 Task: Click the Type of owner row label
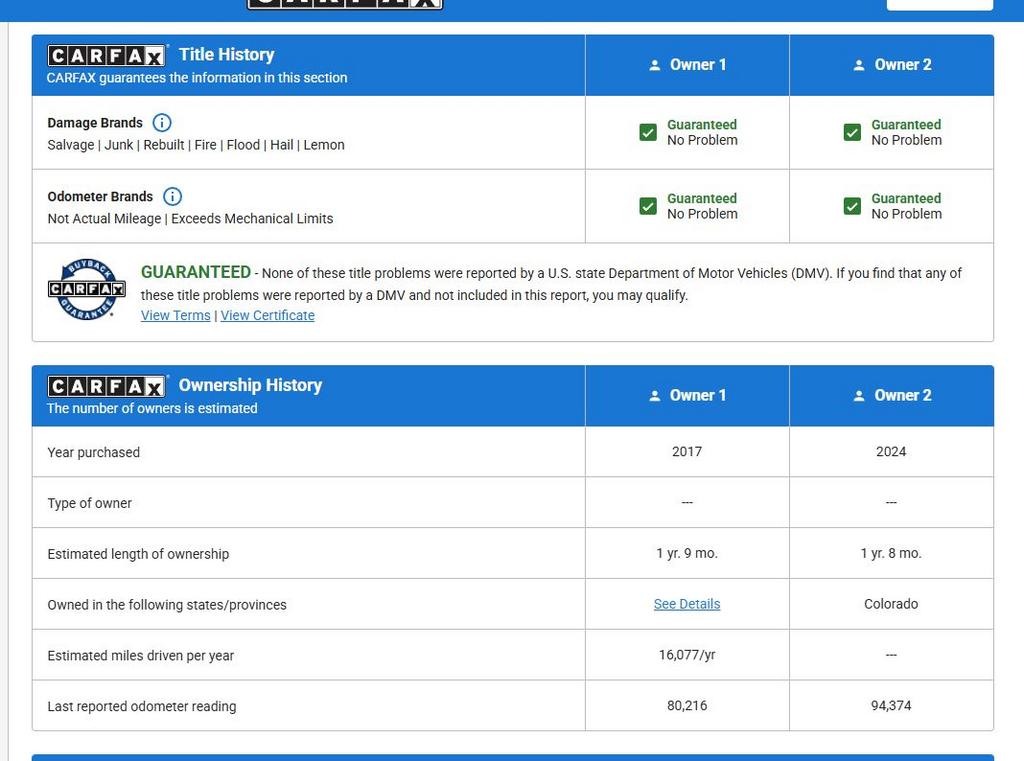[89, 503]
